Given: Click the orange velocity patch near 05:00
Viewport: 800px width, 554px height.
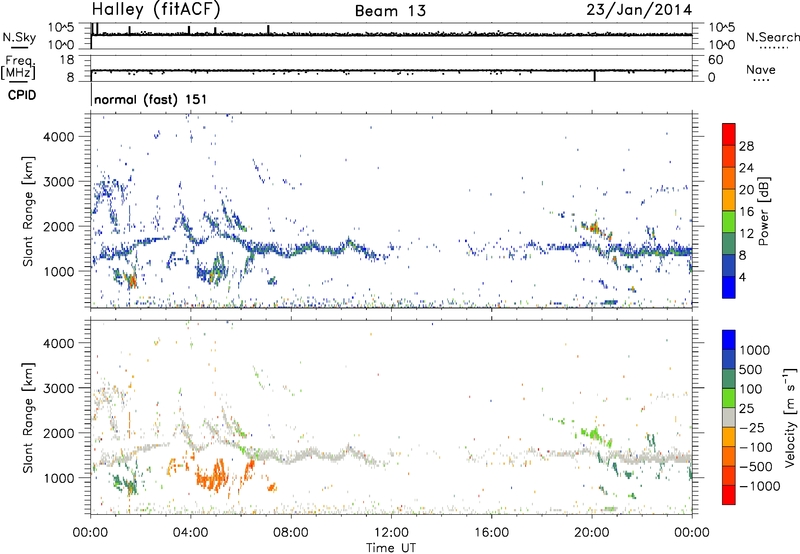Looking at the screenshot, I should [212, 475].
